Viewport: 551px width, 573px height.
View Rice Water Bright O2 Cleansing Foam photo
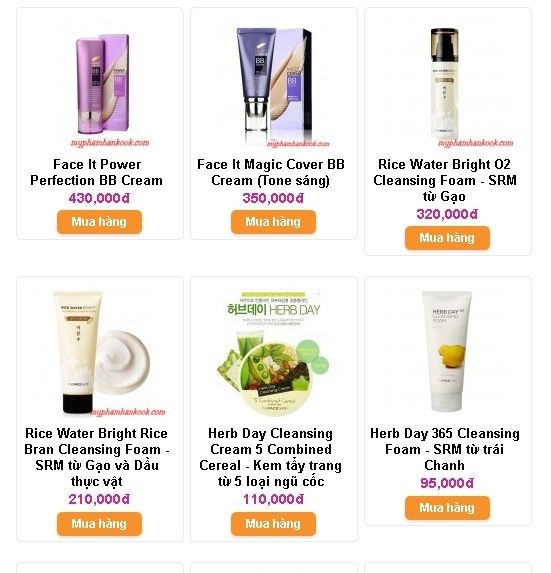coord(448,84)
